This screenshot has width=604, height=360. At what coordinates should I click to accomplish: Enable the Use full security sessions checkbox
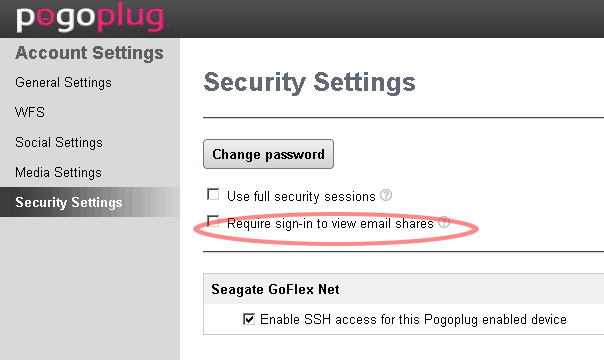pos(213,194)
